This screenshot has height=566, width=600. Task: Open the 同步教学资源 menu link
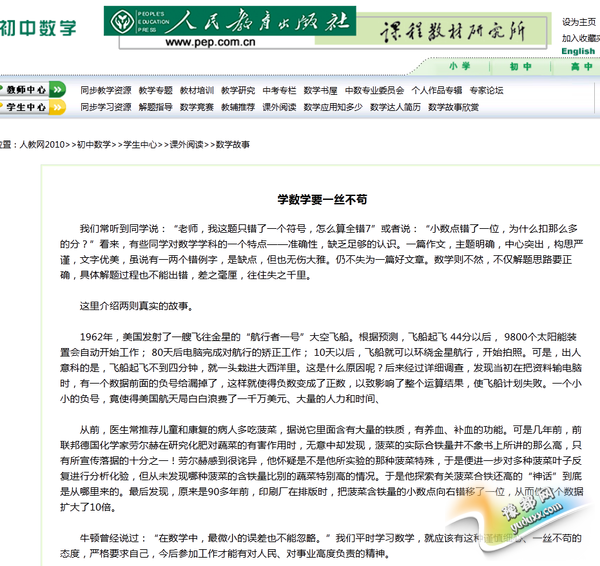(105, 90)
